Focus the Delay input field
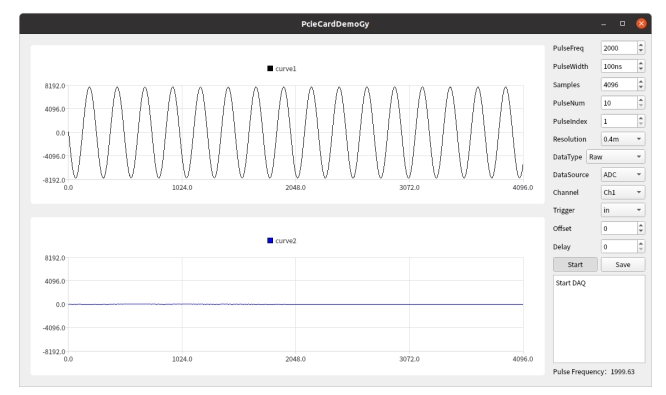Viewport: 666px width, 395px height. [x=619, y=246]
